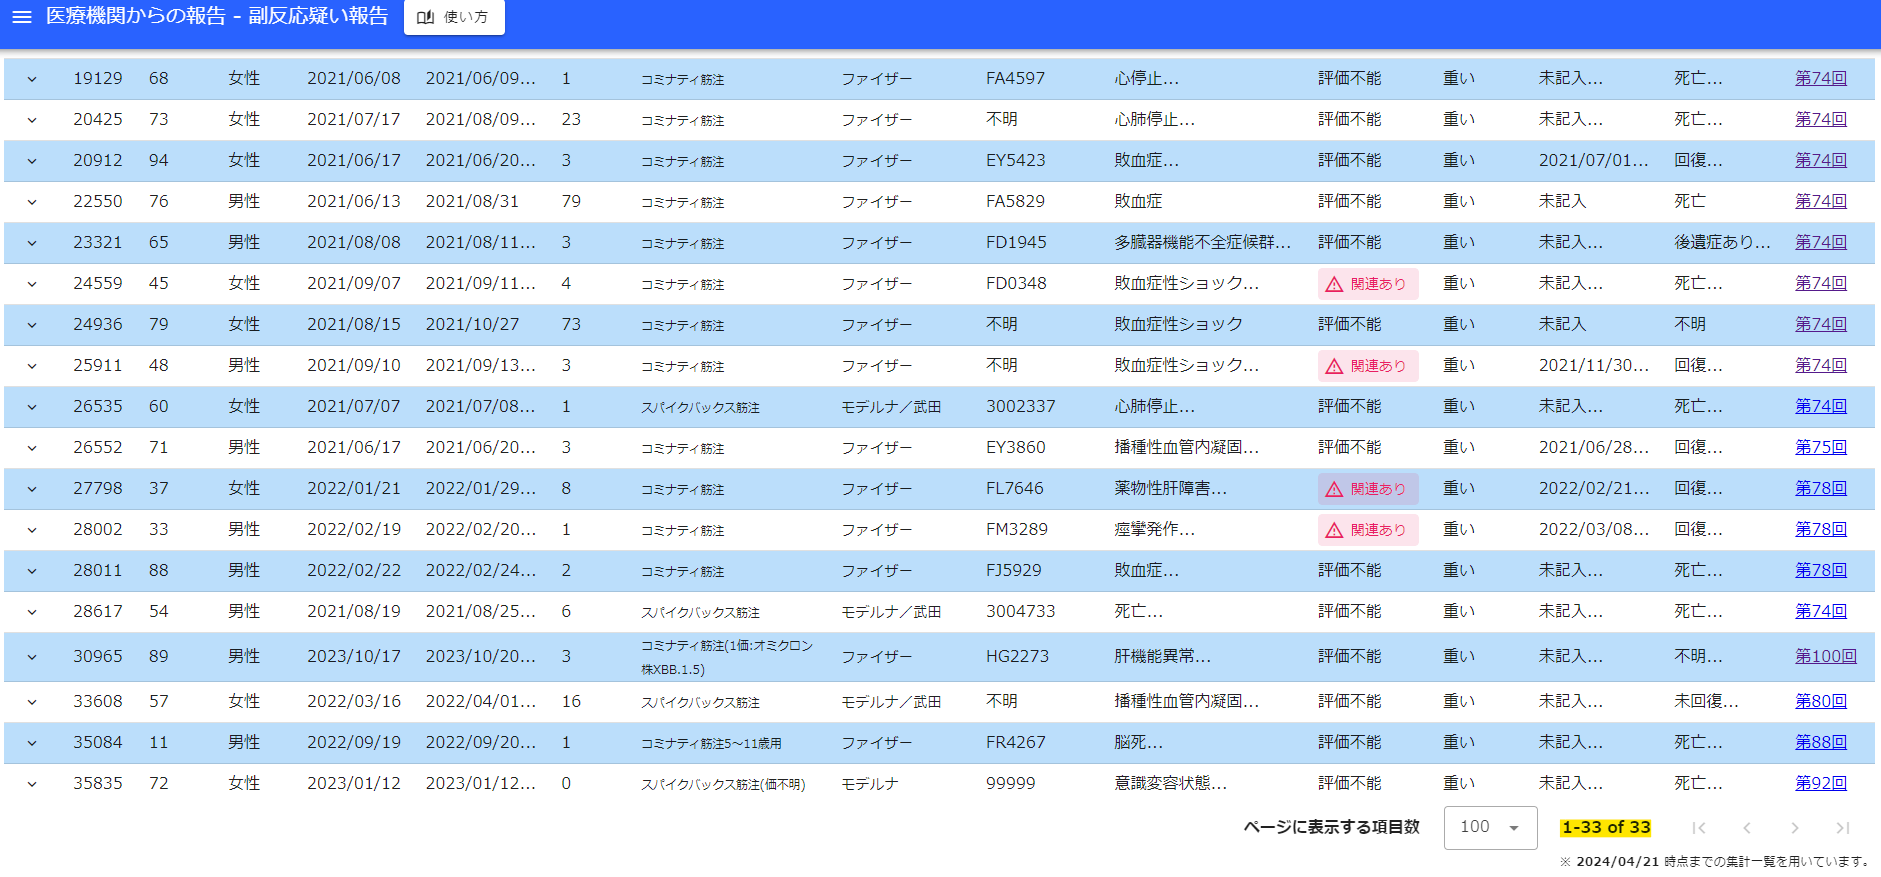Viewport: 1881px width, 877px height.
Task: Click 関連あり warning badge on row 28002
Action: [1367, 530]
